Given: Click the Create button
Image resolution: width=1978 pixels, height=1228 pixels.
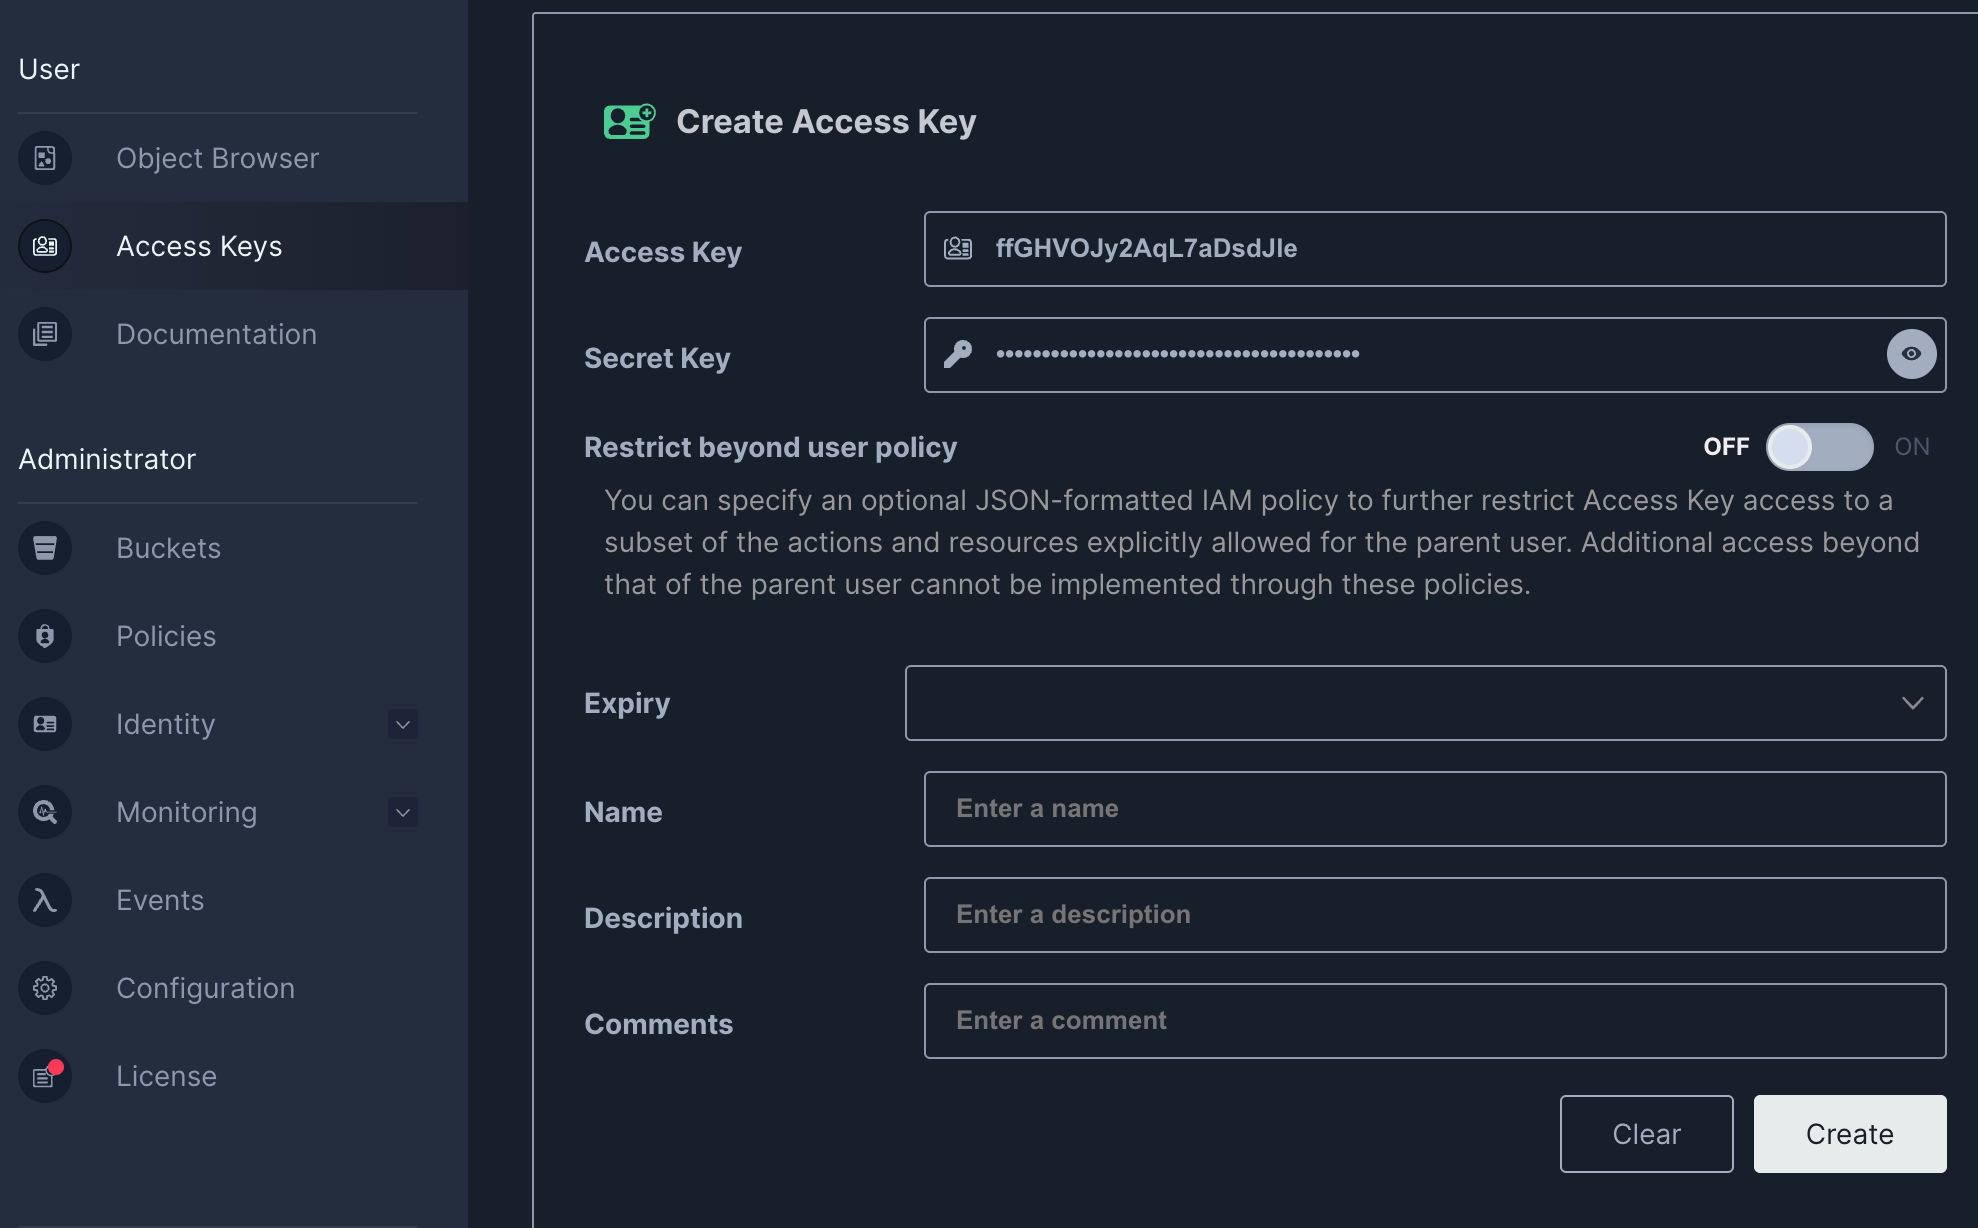Looking at the screenshot, I should (x=1849, y=1133).
